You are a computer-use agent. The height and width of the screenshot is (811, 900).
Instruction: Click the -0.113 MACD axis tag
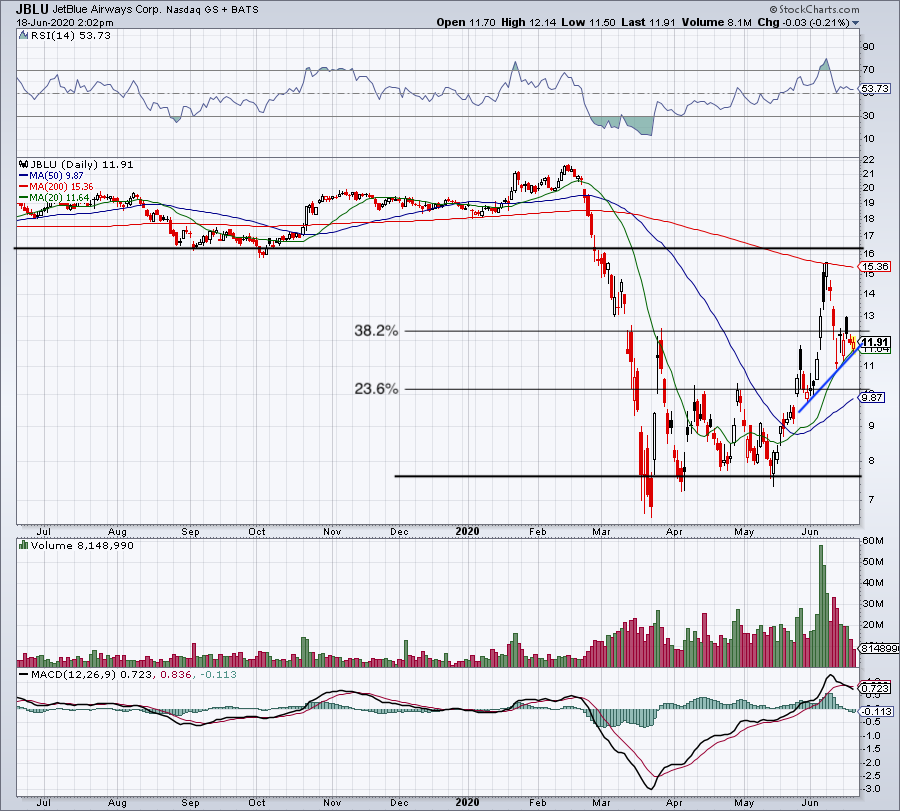[877, 711]
